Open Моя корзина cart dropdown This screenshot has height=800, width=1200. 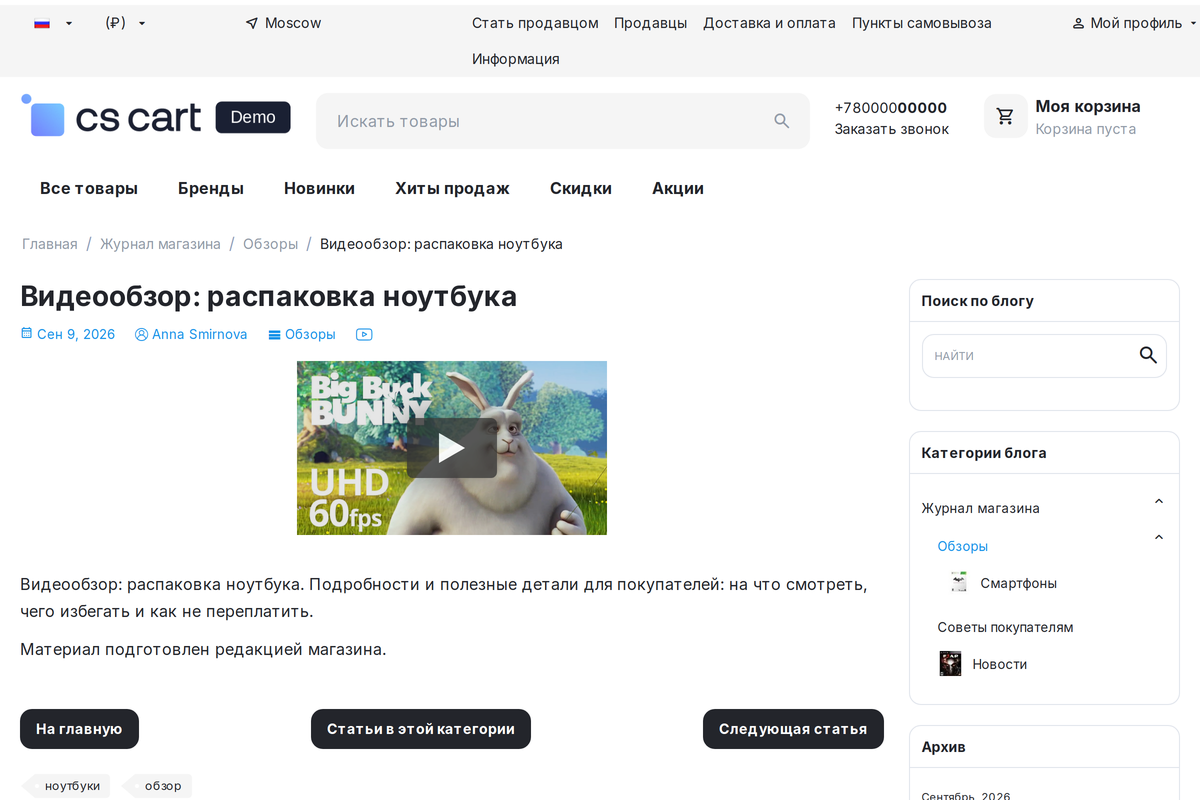point(1088,106)
